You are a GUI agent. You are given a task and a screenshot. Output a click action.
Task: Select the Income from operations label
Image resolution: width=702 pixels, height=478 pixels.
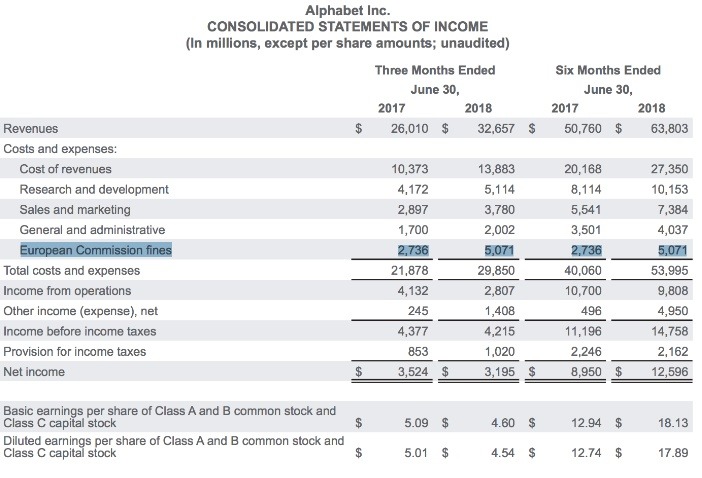(67, 291)
